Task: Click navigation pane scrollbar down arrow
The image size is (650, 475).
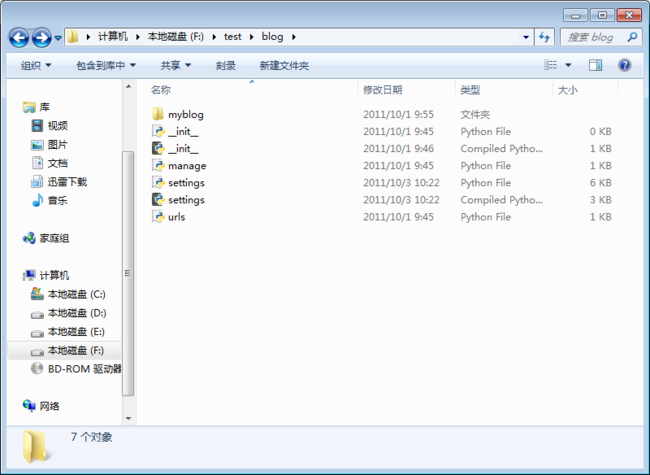Action: pos(128,418)
